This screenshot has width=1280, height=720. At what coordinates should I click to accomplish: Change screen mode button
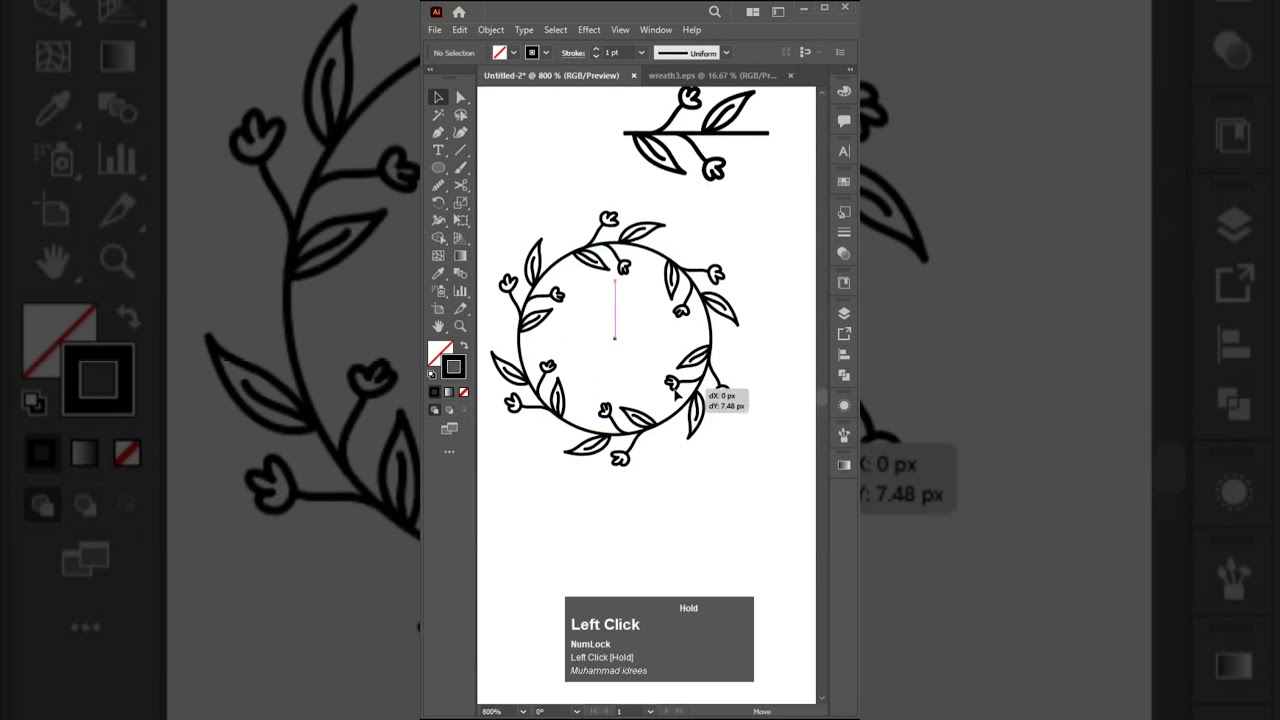coord(449,429)
